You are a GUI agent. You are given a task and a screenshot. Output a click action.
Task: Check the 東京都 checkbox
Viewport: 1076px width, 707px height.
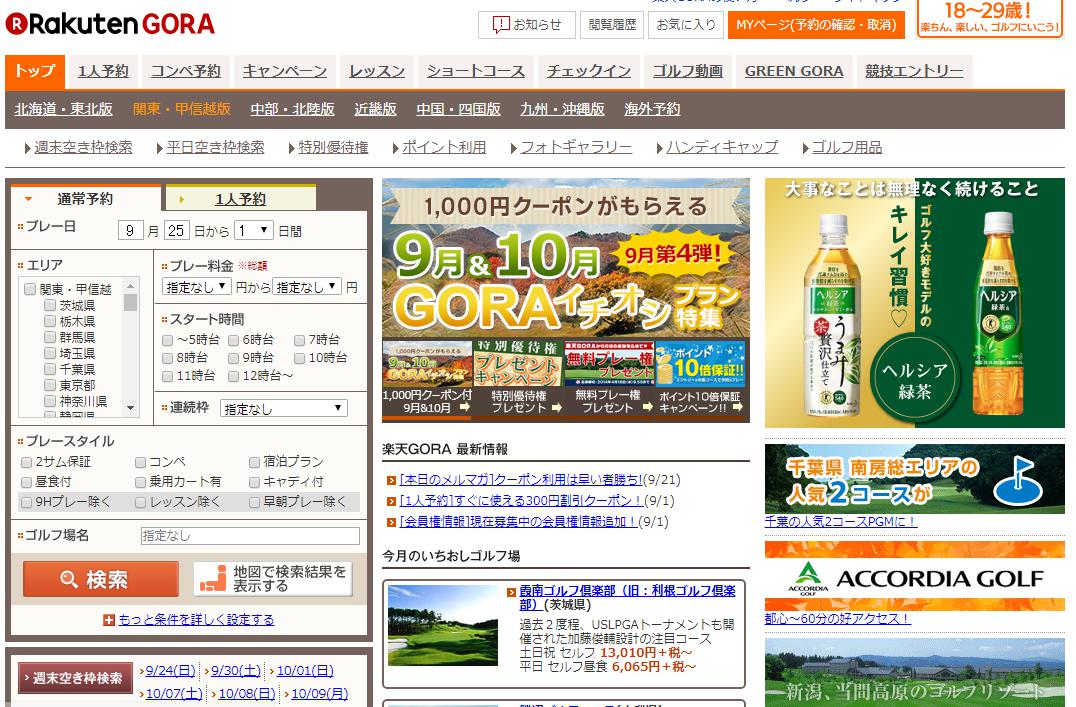[x=49, y=385]
